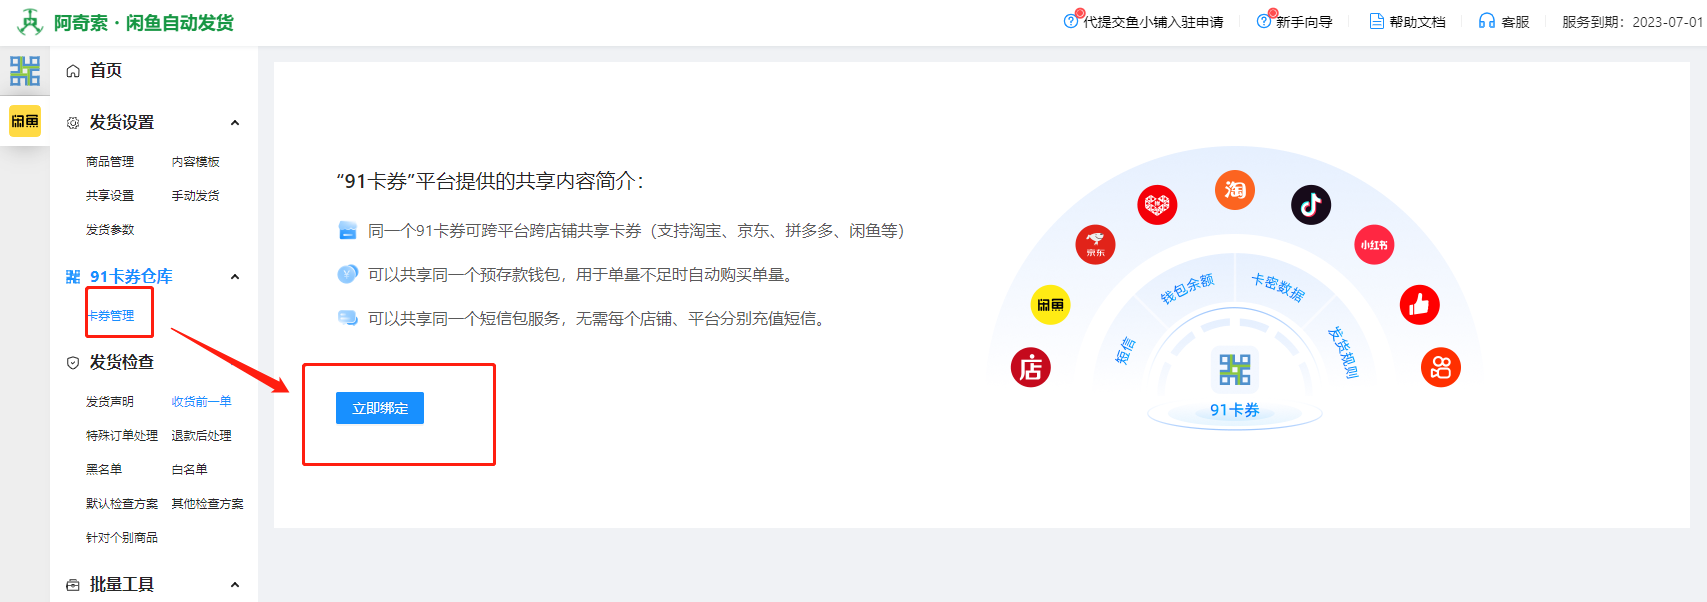This screenshot has height=602, width=1707.
Task: Open 共享设置 in the sidebar
Action: click(110, 196)
